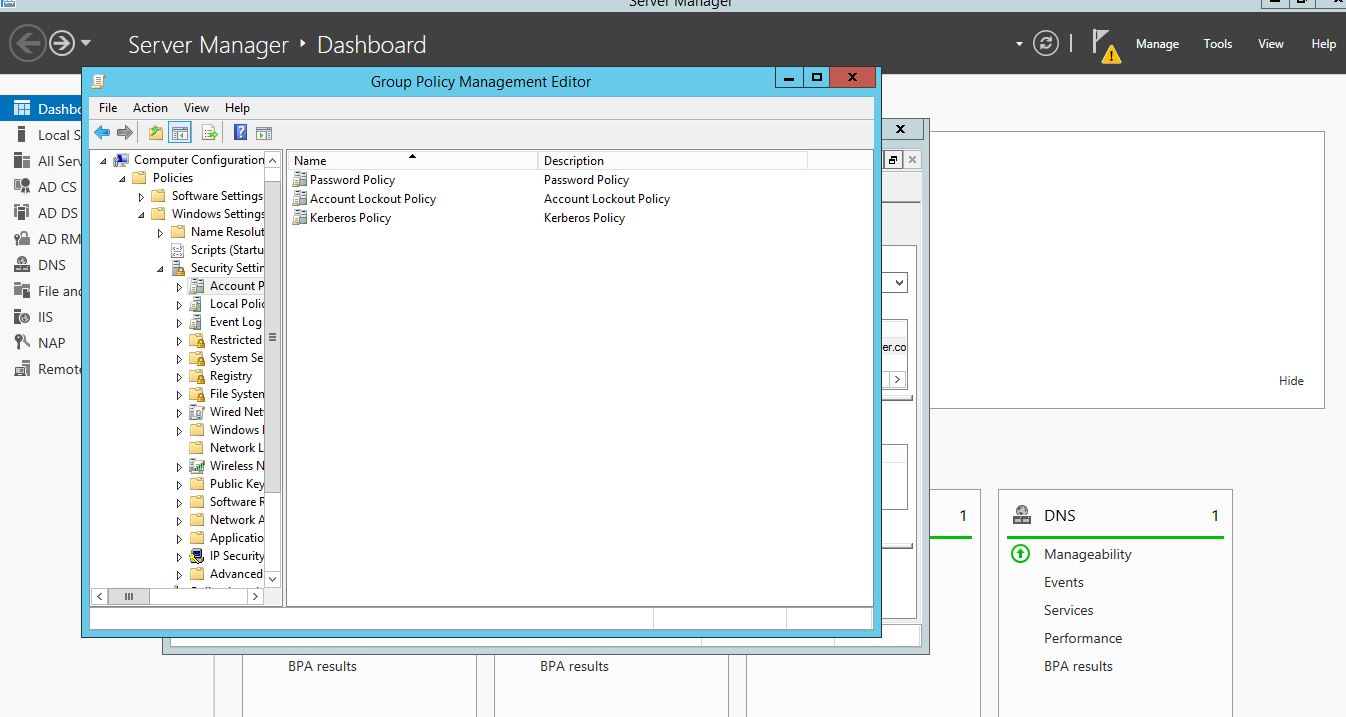Click the Export List toolbar icon
1346x717 pixels.
pos(210,133)
